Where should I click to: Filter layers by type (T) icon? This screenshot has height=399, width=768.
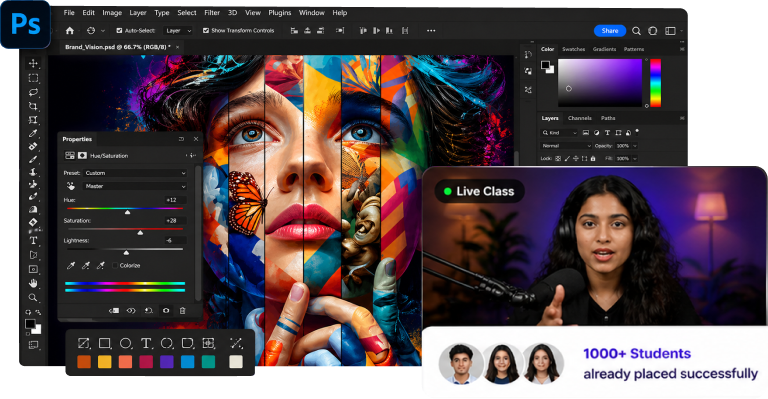point(607,133)
